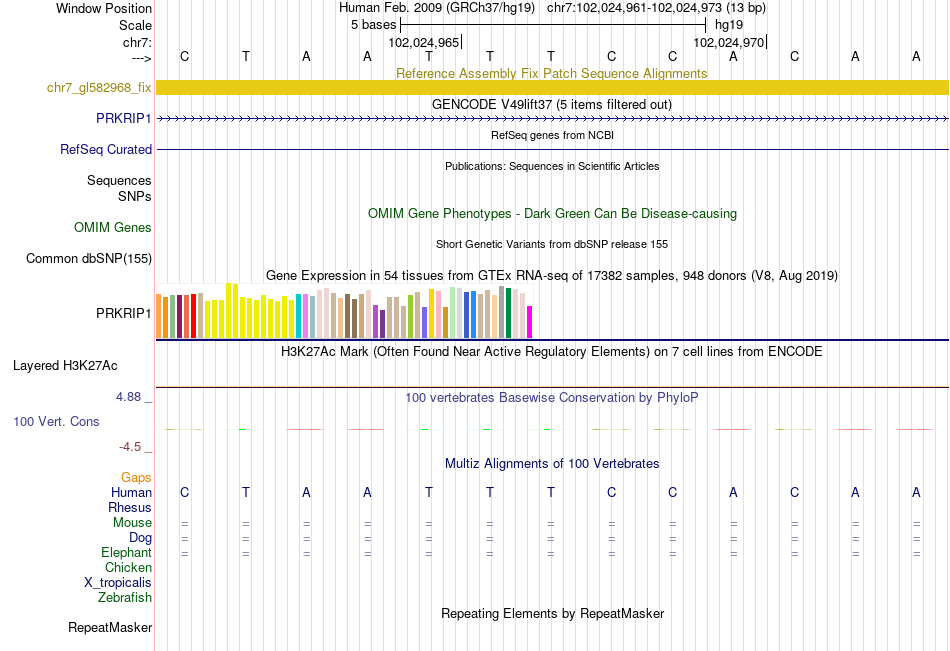Click the Gene Expression in 54 tissues title
This screenshot has width=950, height=651.
(552, 276)
